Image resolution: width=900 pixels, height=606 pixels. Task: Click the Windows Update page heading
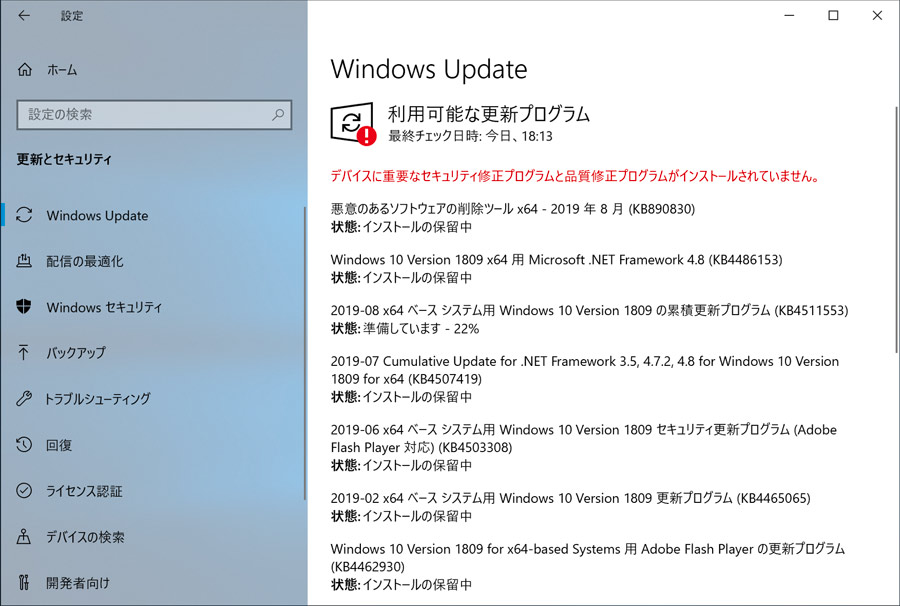point(429,69)
